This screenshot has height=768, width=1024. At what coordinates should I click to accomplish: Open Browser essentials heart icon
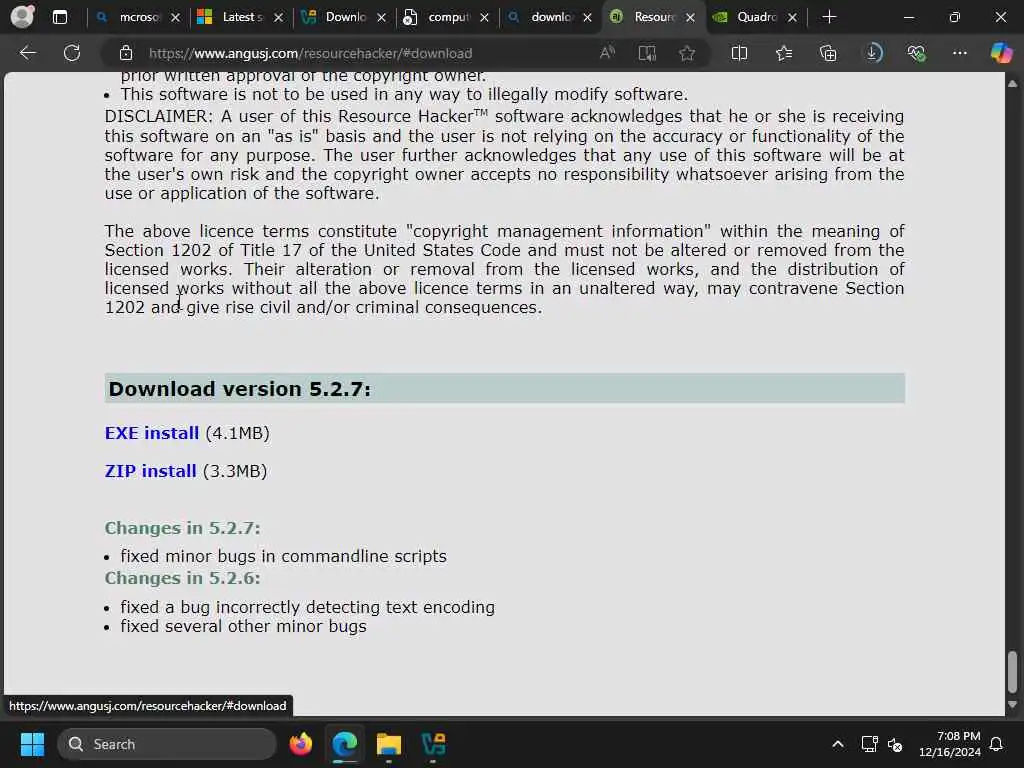[916, 53]
